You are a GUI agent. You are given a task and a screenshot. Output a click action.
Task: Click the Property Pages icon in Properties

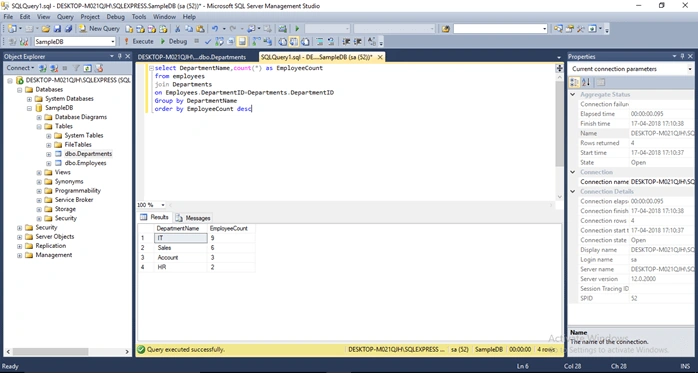[x=601, y=82]
